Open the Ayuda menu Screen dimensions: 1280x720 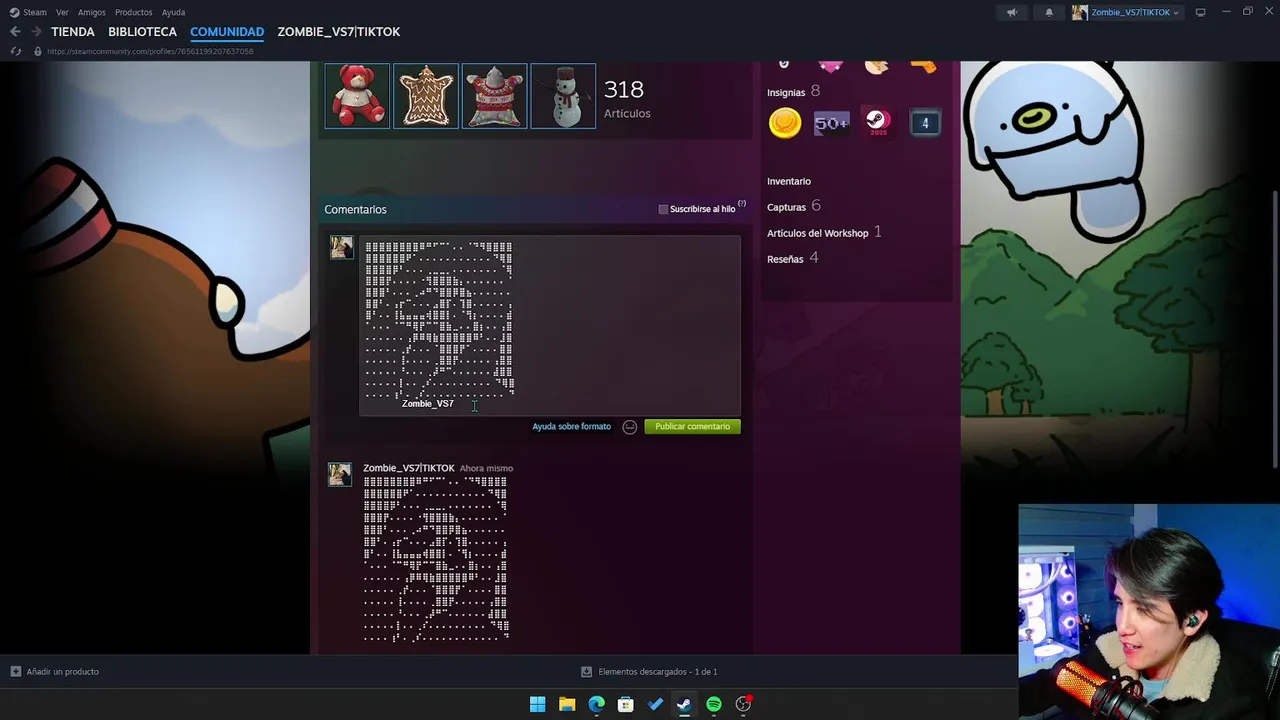173,12
